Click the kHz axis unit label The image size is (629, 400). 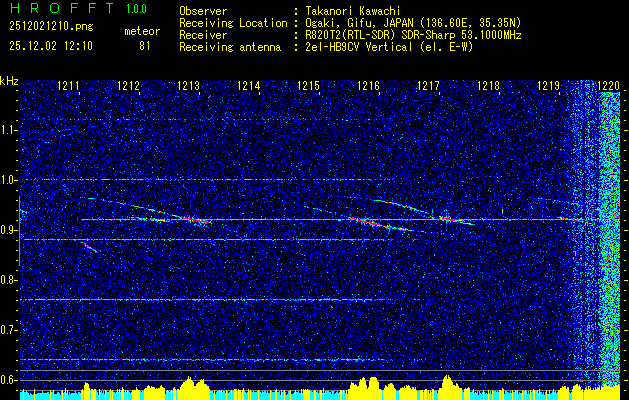(x=9, y=81)
